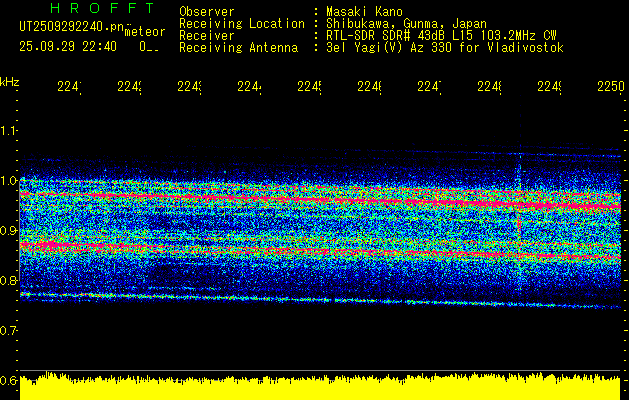The image size is (629, 400).
Task: Click the name Masaki Kano
Action: click(x=364, y=12)
